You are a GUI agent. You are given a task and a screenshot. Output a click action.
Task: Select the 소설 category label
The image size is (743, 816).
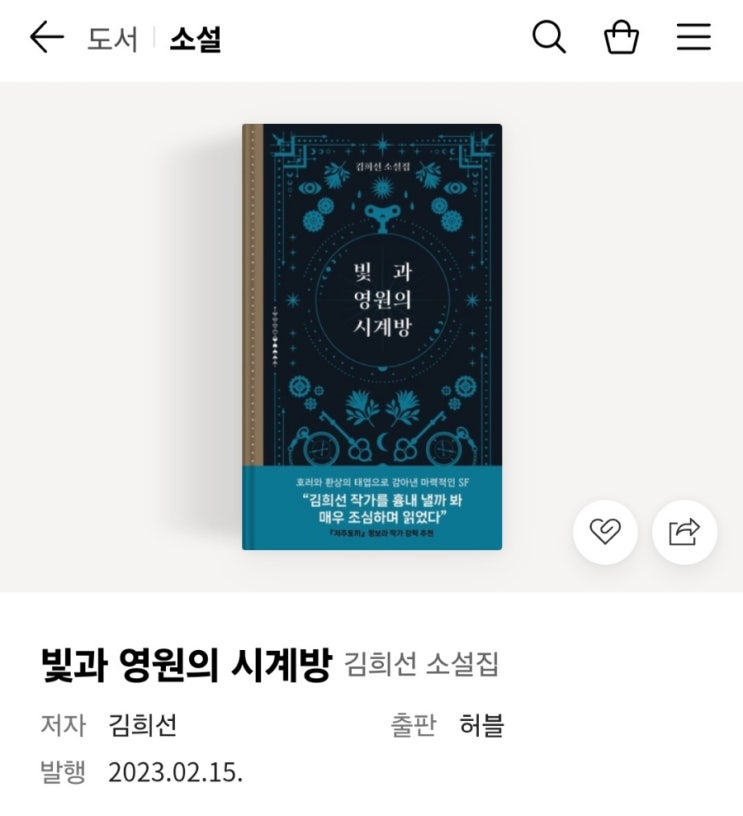click(196, 39)
